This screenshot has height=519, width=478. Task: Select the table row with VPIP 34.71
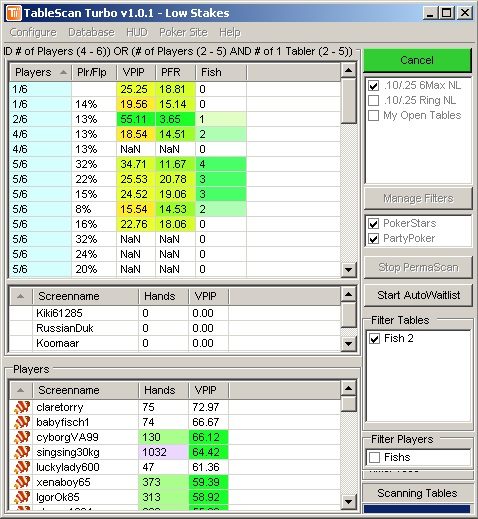tap(175, 164)
